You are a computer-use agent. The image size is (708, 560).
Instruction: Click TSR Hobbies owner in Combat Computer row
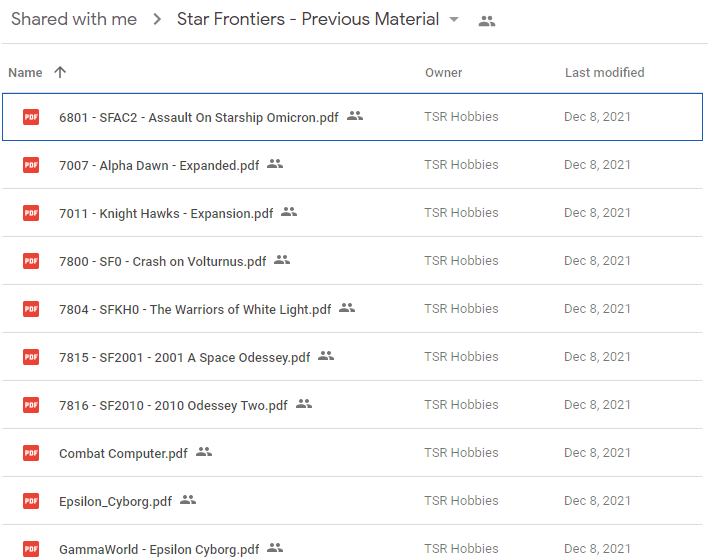click(461, 453)
